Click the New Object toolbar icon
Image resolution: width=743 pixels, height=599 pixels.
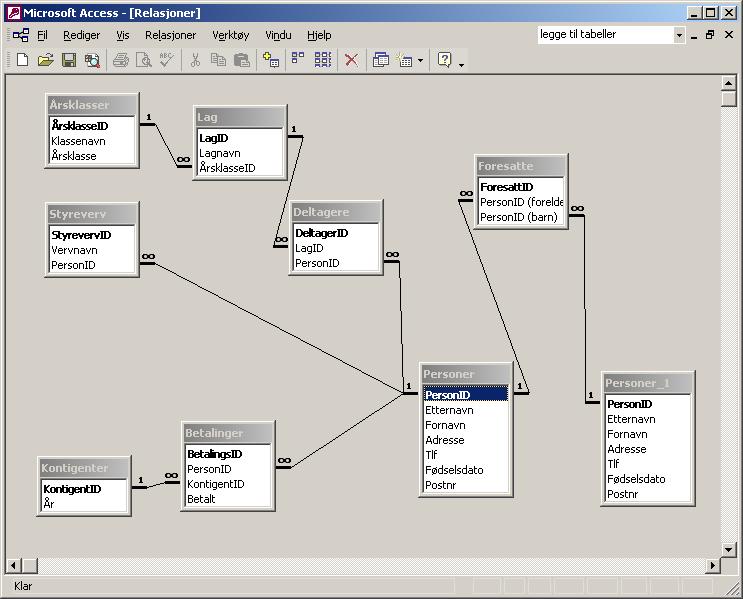click(x=405, y=60)
